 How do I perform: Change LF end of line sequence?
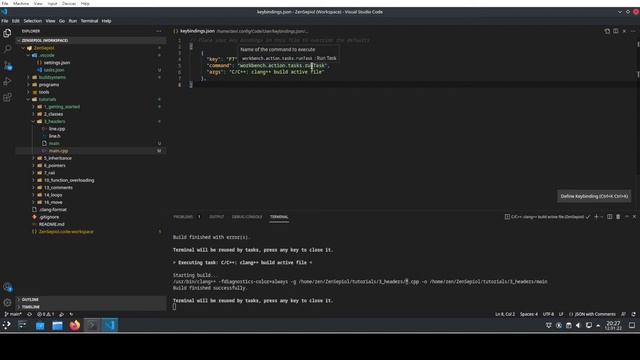tap(561, 314)
